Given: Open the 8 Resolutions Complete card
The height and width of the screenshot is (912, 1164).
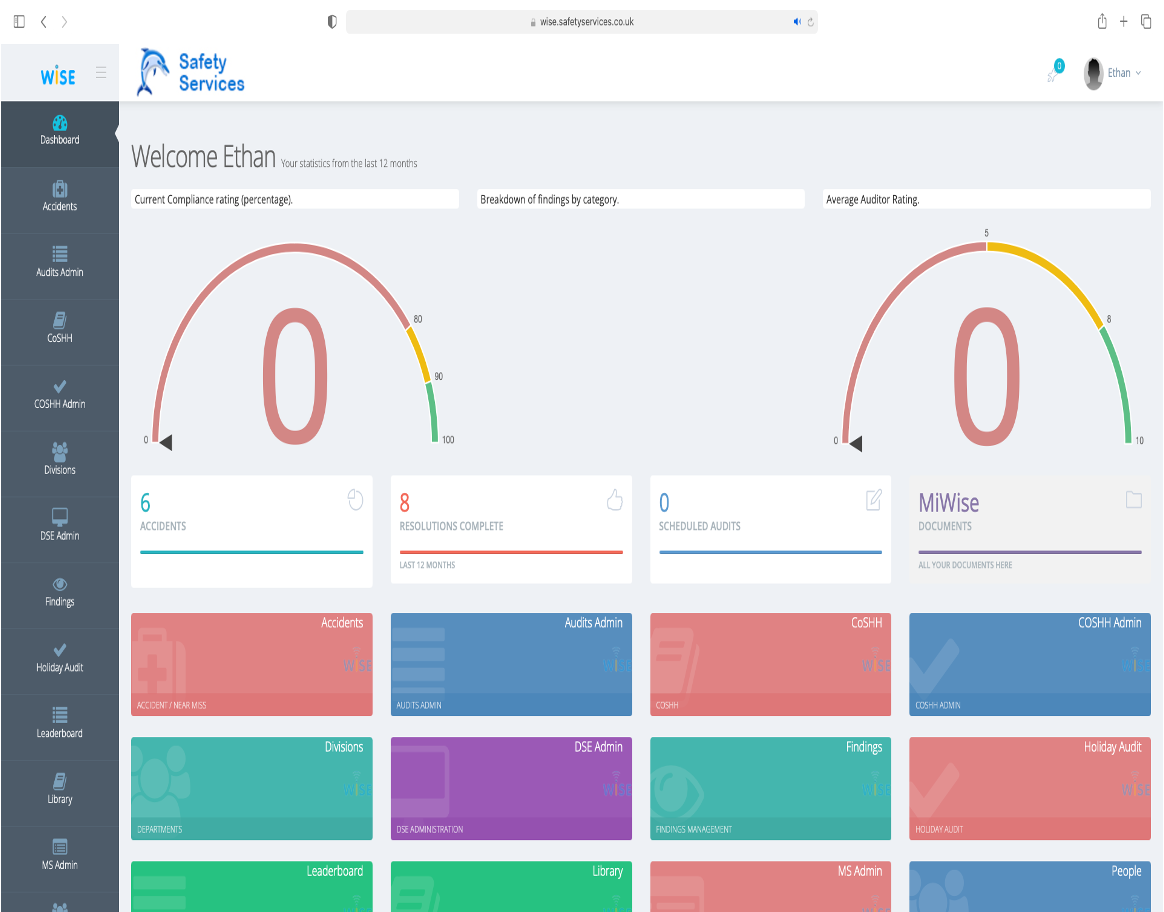Looking at the screenshot, I should click(511, 530).
